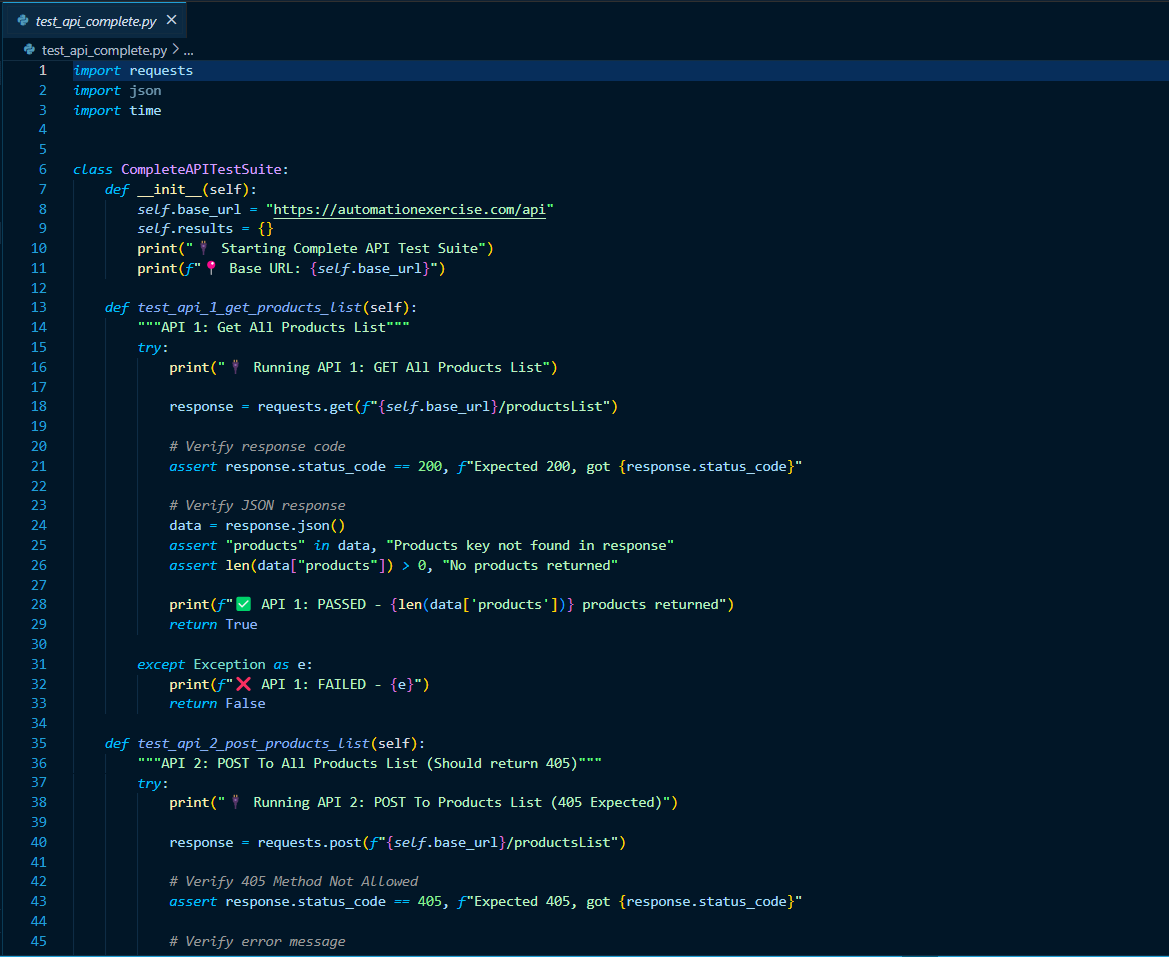Click line number 35 in the gutter

pos(39,743)
